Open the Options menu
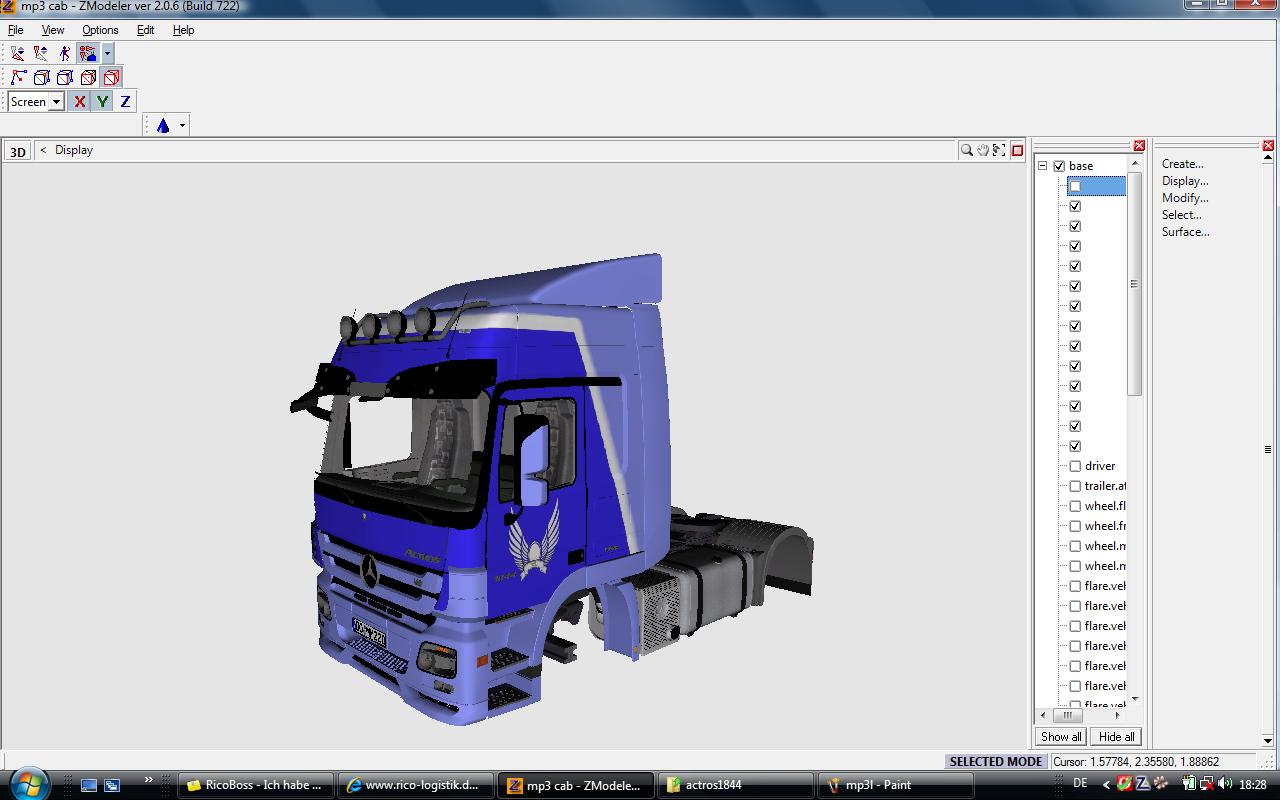 click(100, 30)
